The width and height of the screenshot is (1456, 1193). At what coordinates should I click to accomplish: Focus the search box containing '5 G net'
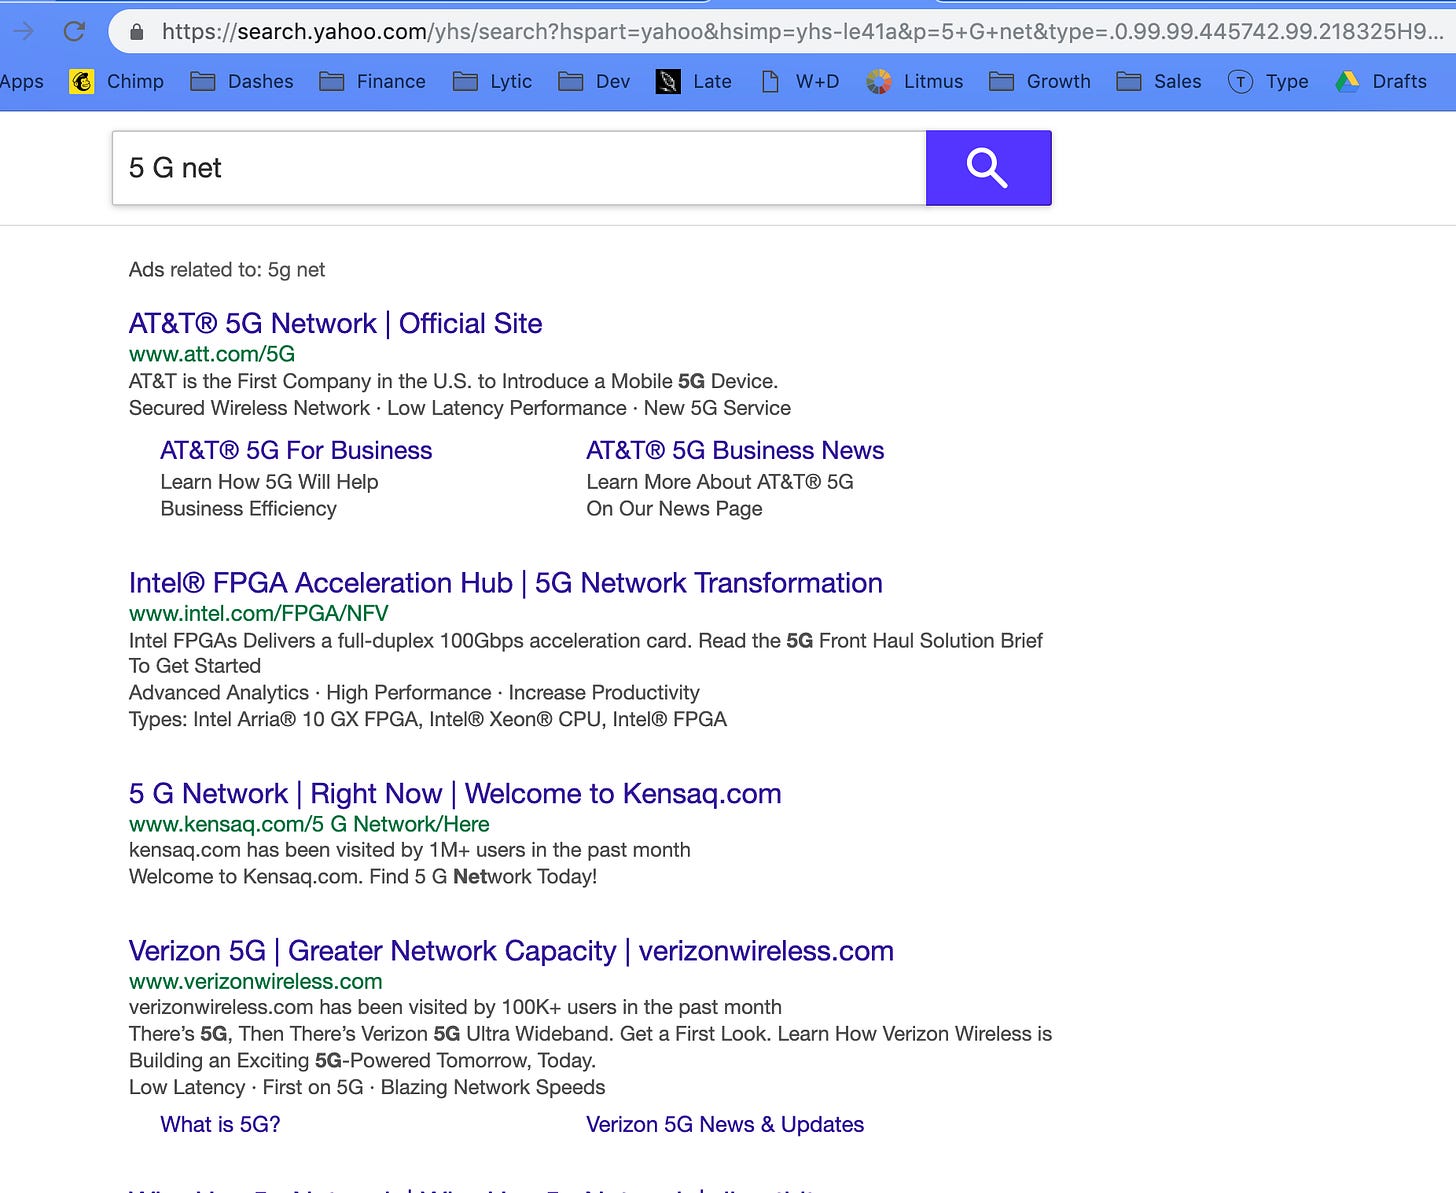tap(519, 168)
